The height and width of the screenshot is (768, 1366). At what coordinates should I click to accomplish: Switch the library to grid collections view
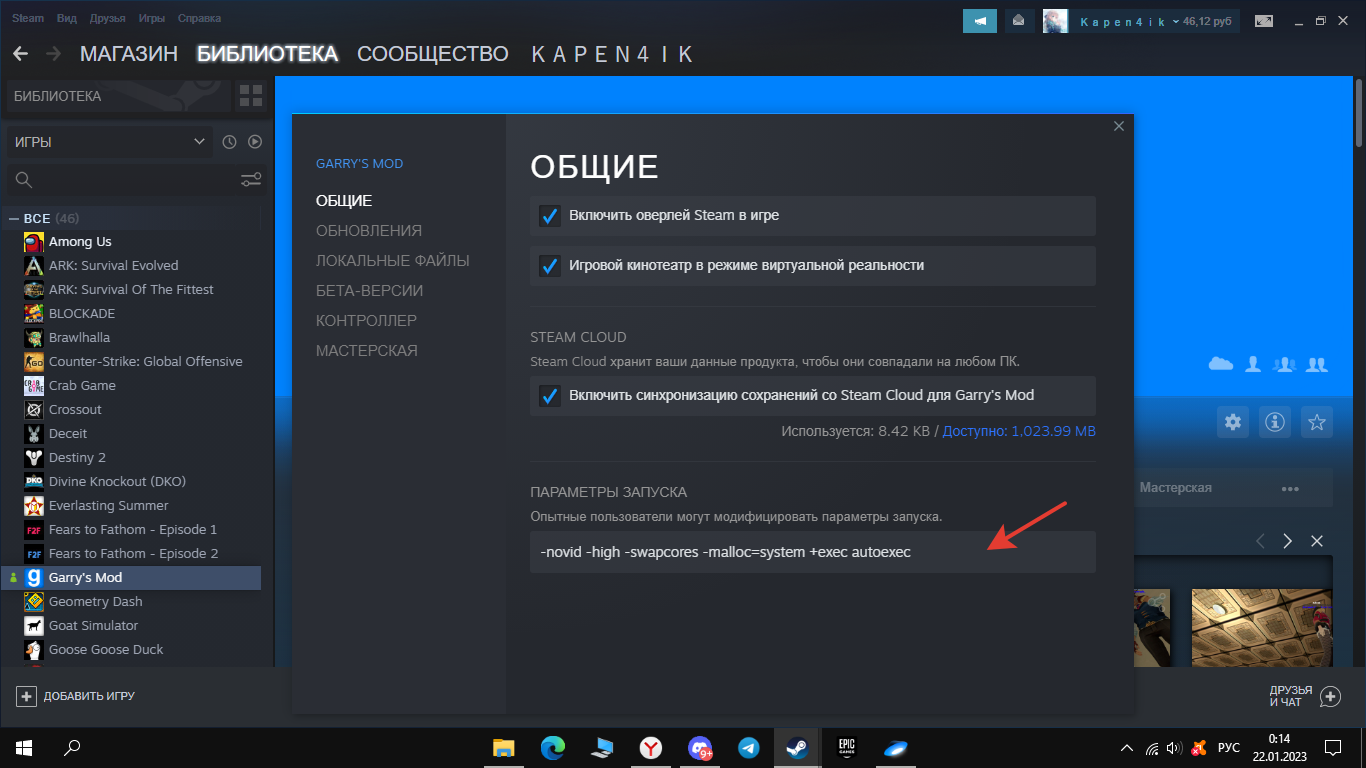point(250,96)
